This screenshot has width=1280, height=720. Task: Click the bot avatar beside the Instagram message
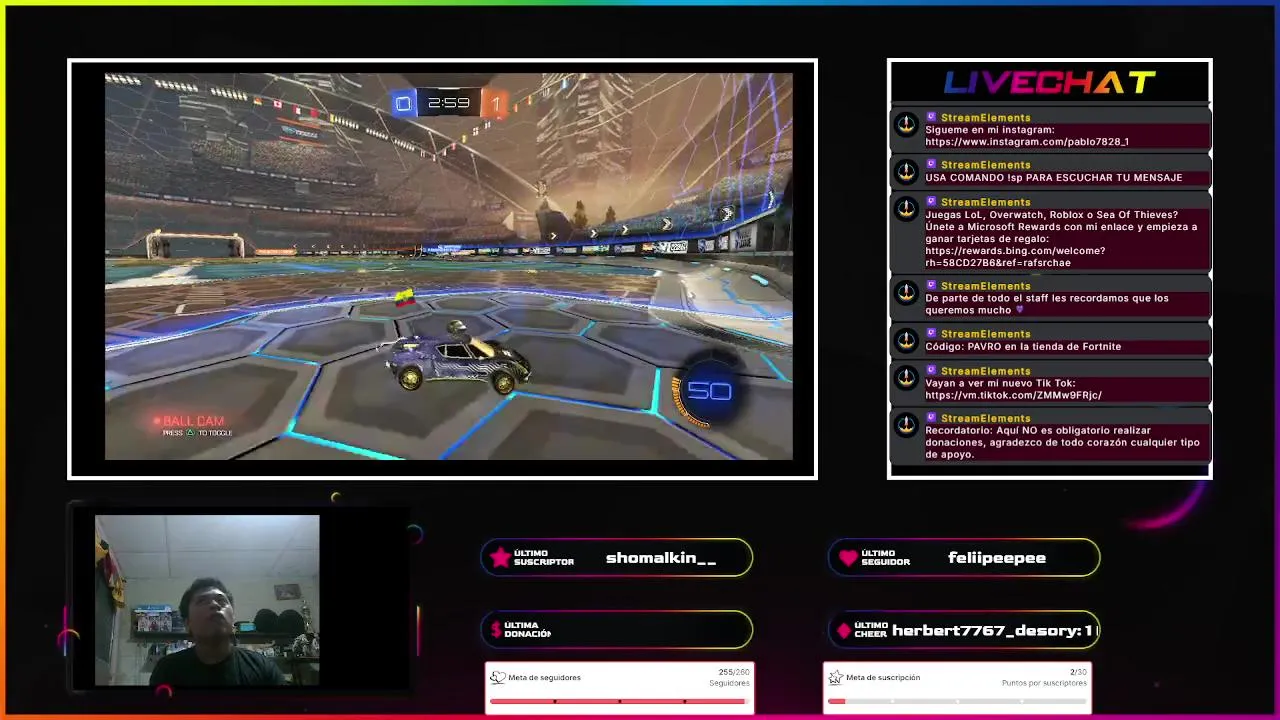906,125
